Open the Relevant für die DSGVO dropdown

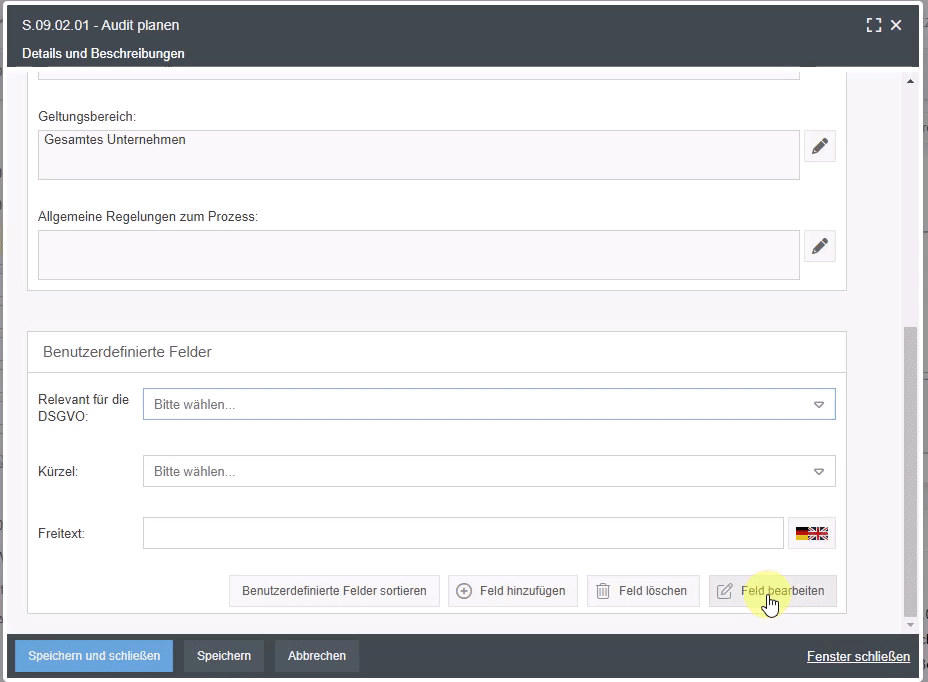point(489,405)
